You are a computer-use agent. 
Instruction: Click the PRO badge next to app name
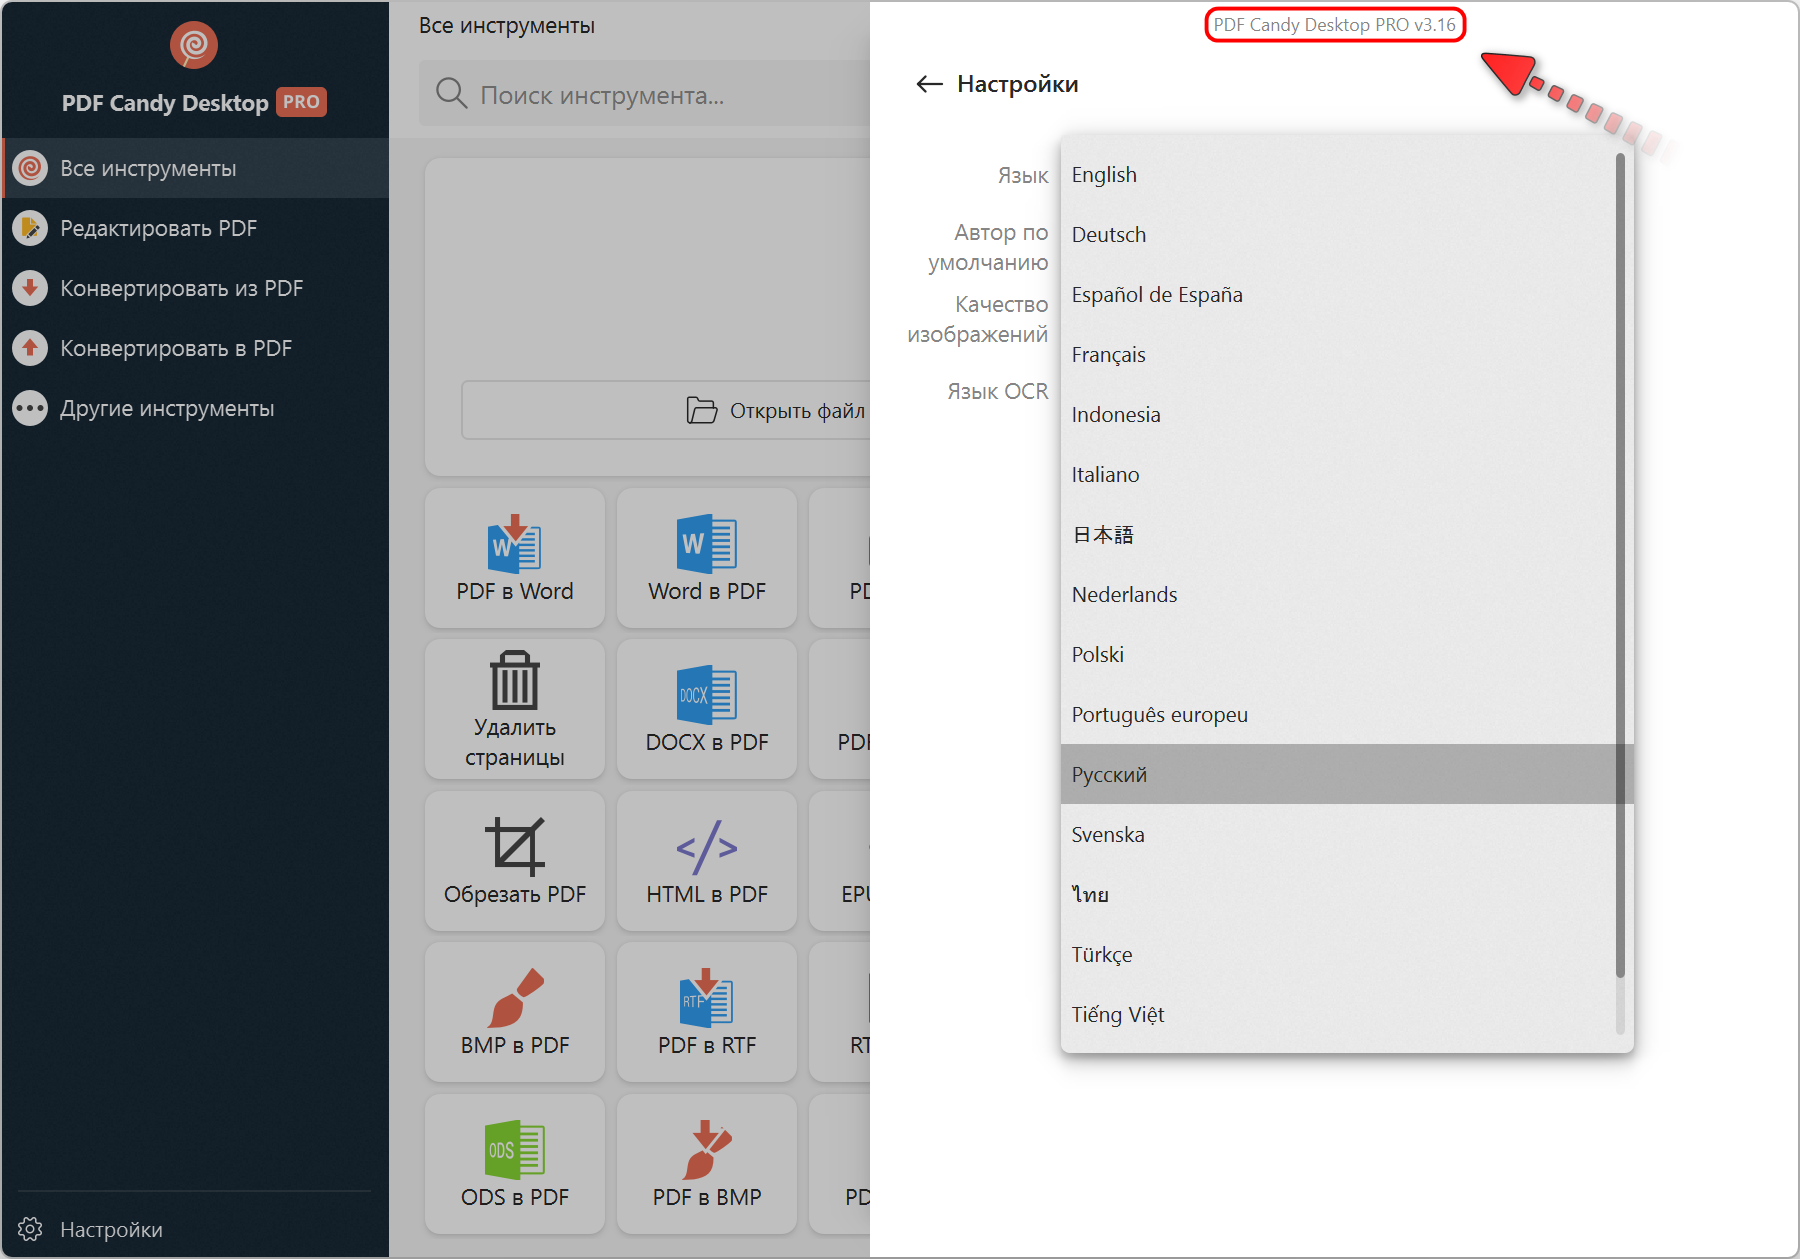[x=301, y=102]
